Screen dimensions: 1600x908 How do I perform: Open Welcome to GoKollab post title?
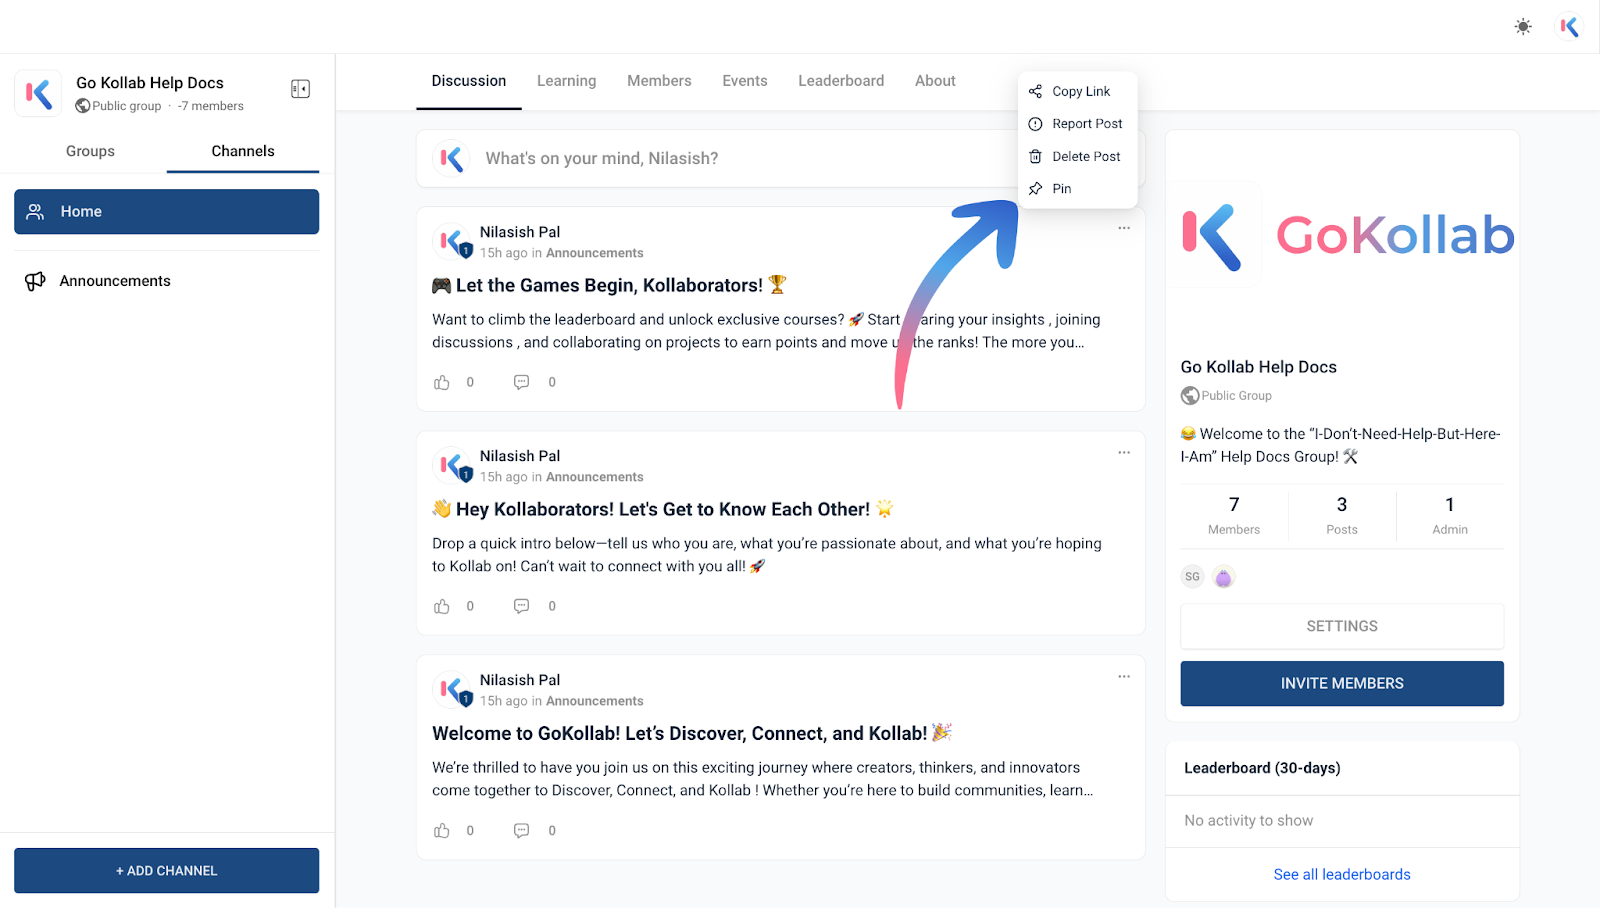[691, 733]
